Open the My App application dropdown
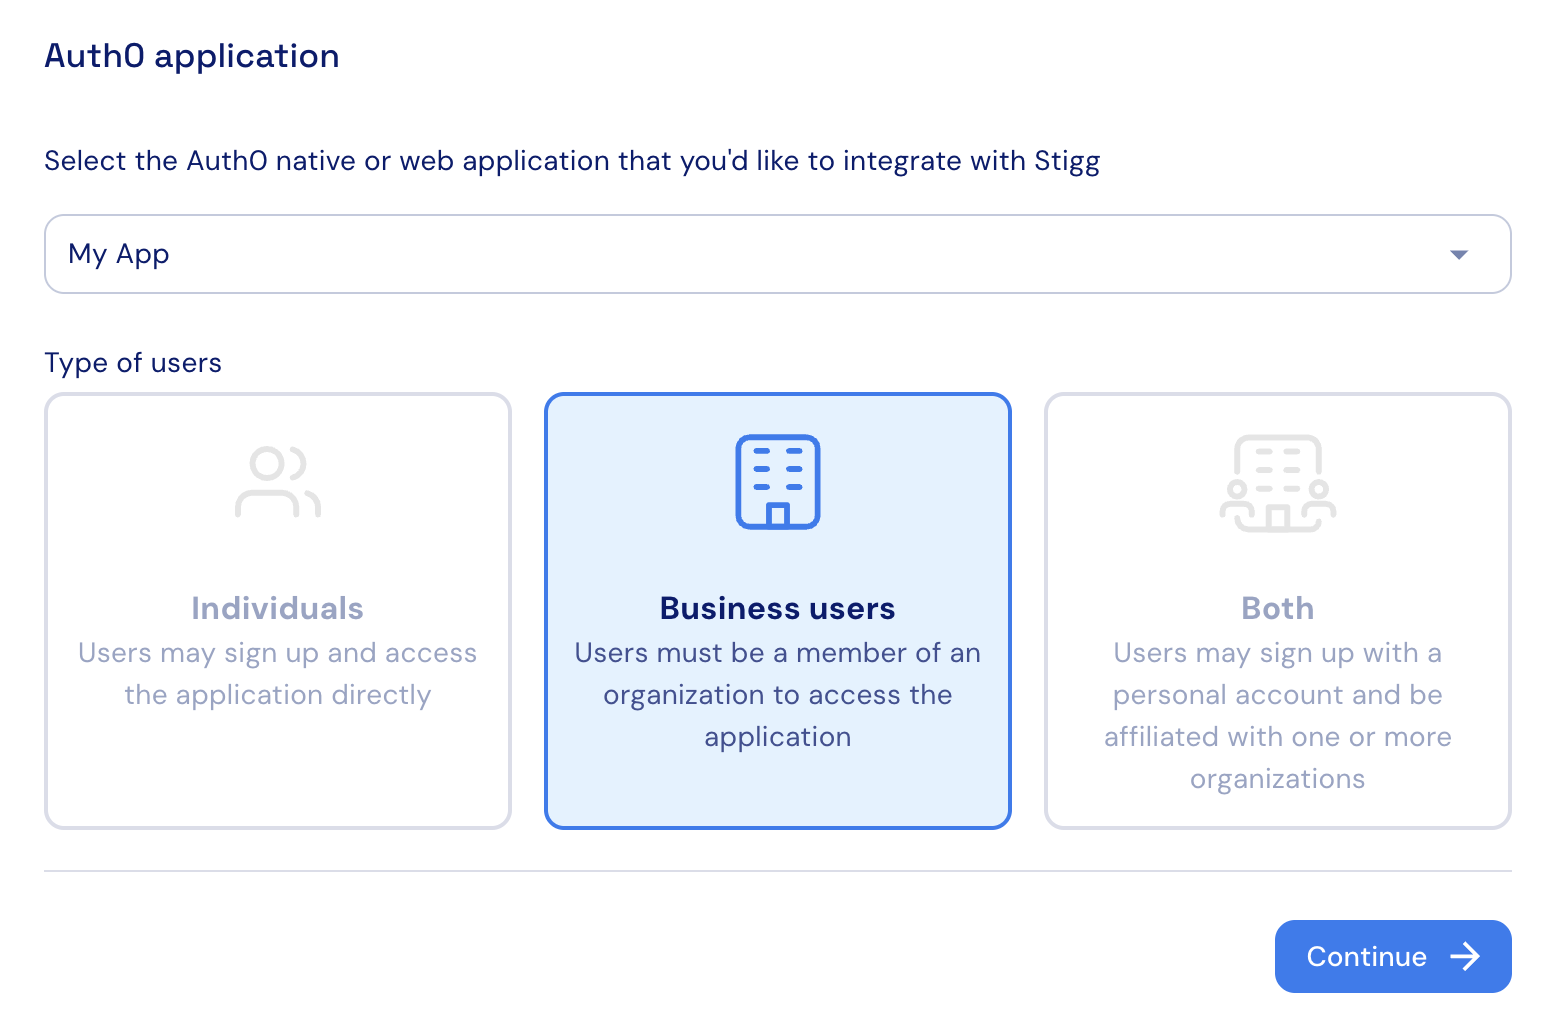This screenshot has height=1024, width=1560. pos(777,254)
